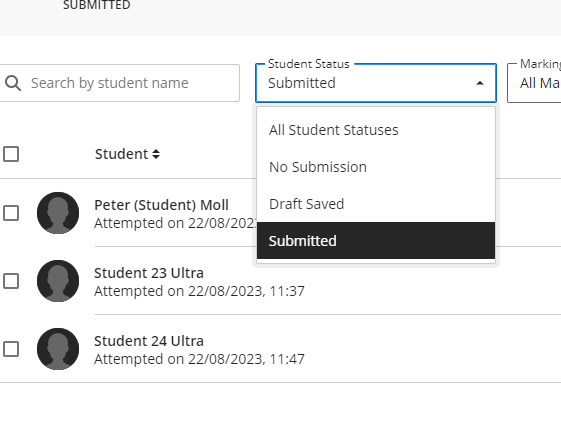Tick the select-all students checkbox
The height and width of the screenshot is (427, 561).
click(x=11, y=154)
